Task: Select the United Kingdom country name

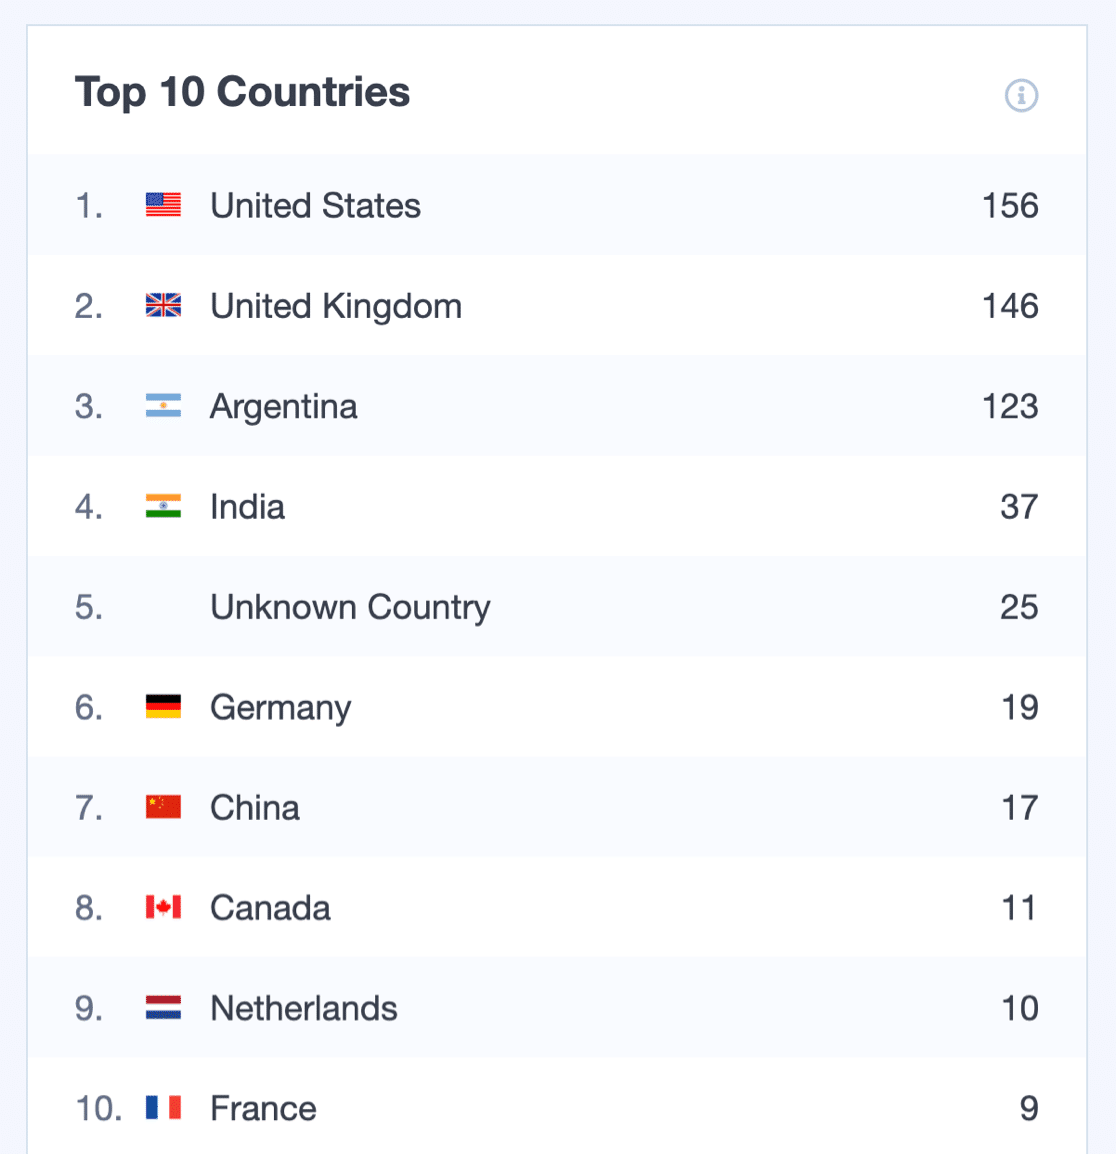Action: 336,307
